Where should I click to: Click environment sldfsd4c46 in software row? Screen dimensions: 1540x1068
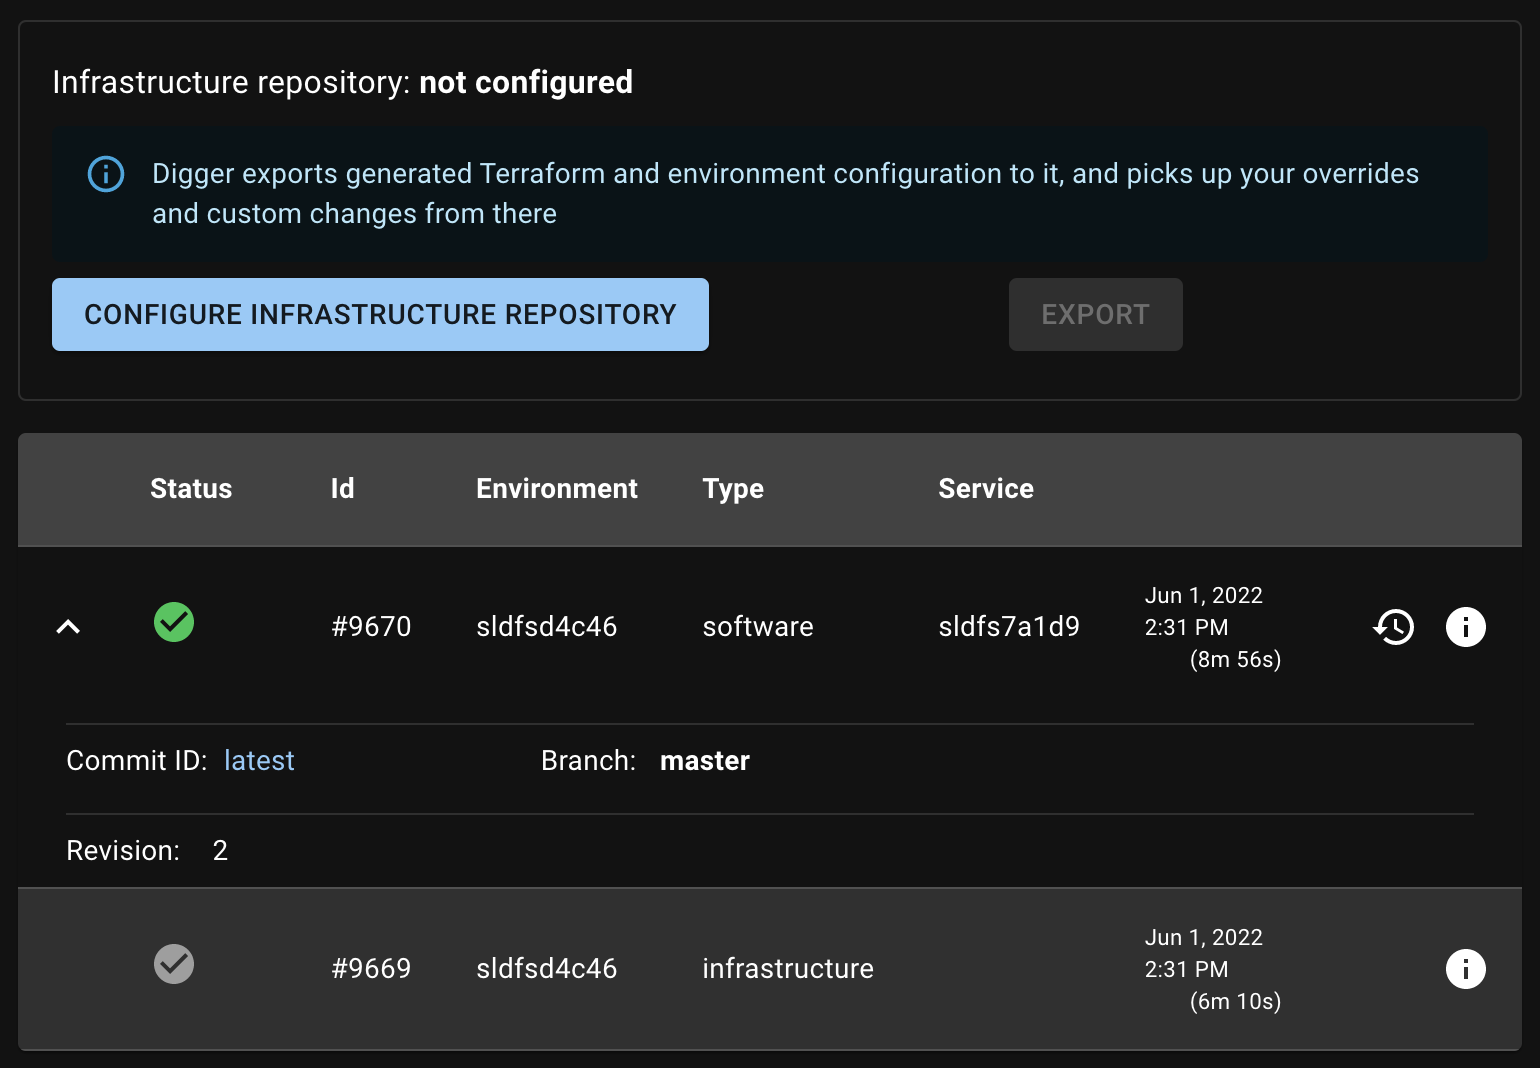click(x=546, y=627)
